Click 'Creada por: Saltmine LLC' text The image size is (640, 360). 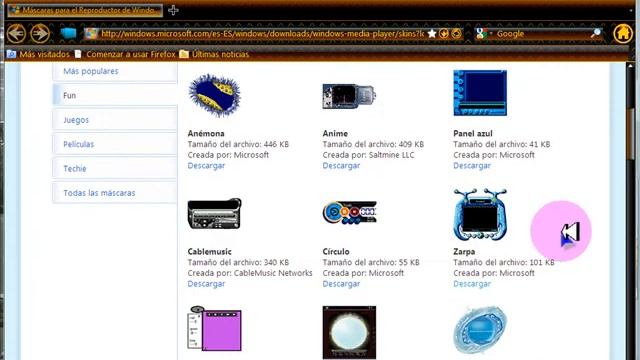click(368, 155)
